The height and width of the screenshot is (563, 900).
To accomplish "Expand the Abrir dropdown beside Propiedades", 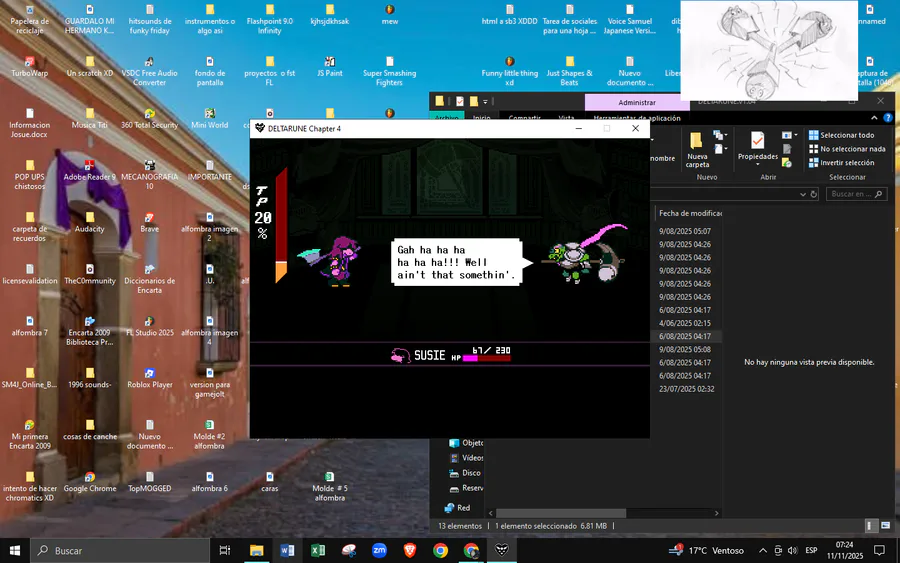I will click(x=790, y=135).
